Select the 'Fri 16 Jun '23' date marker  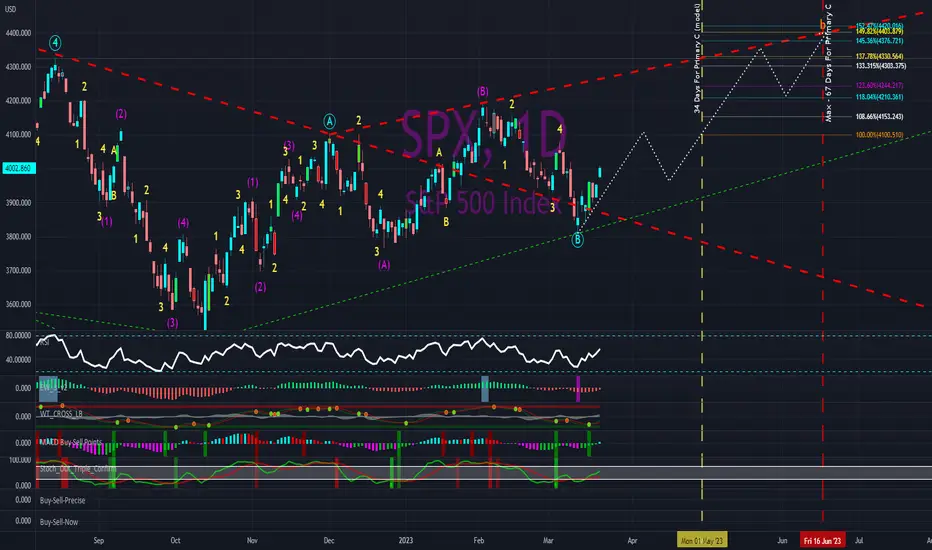823,540
